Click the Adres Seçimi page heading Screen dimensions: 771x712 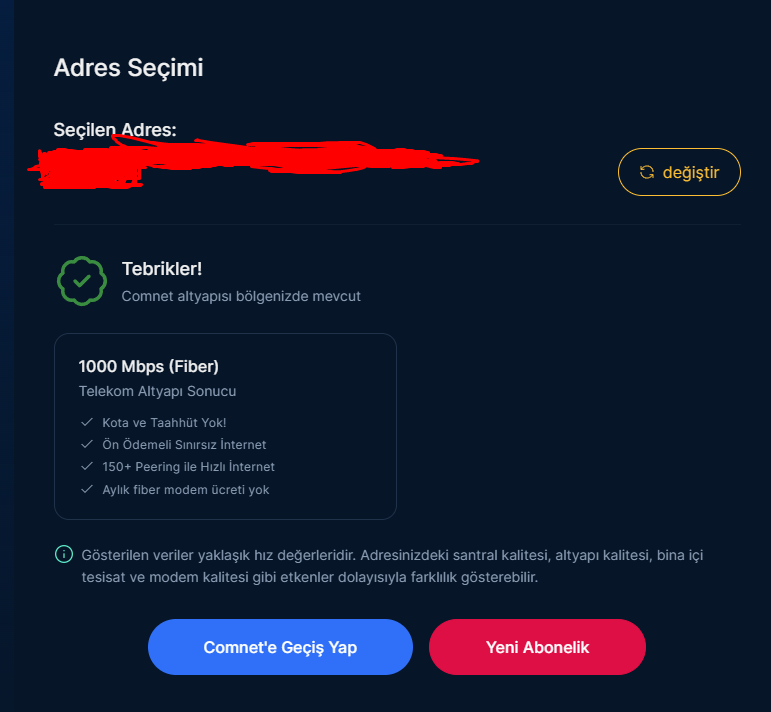point(128,68)
